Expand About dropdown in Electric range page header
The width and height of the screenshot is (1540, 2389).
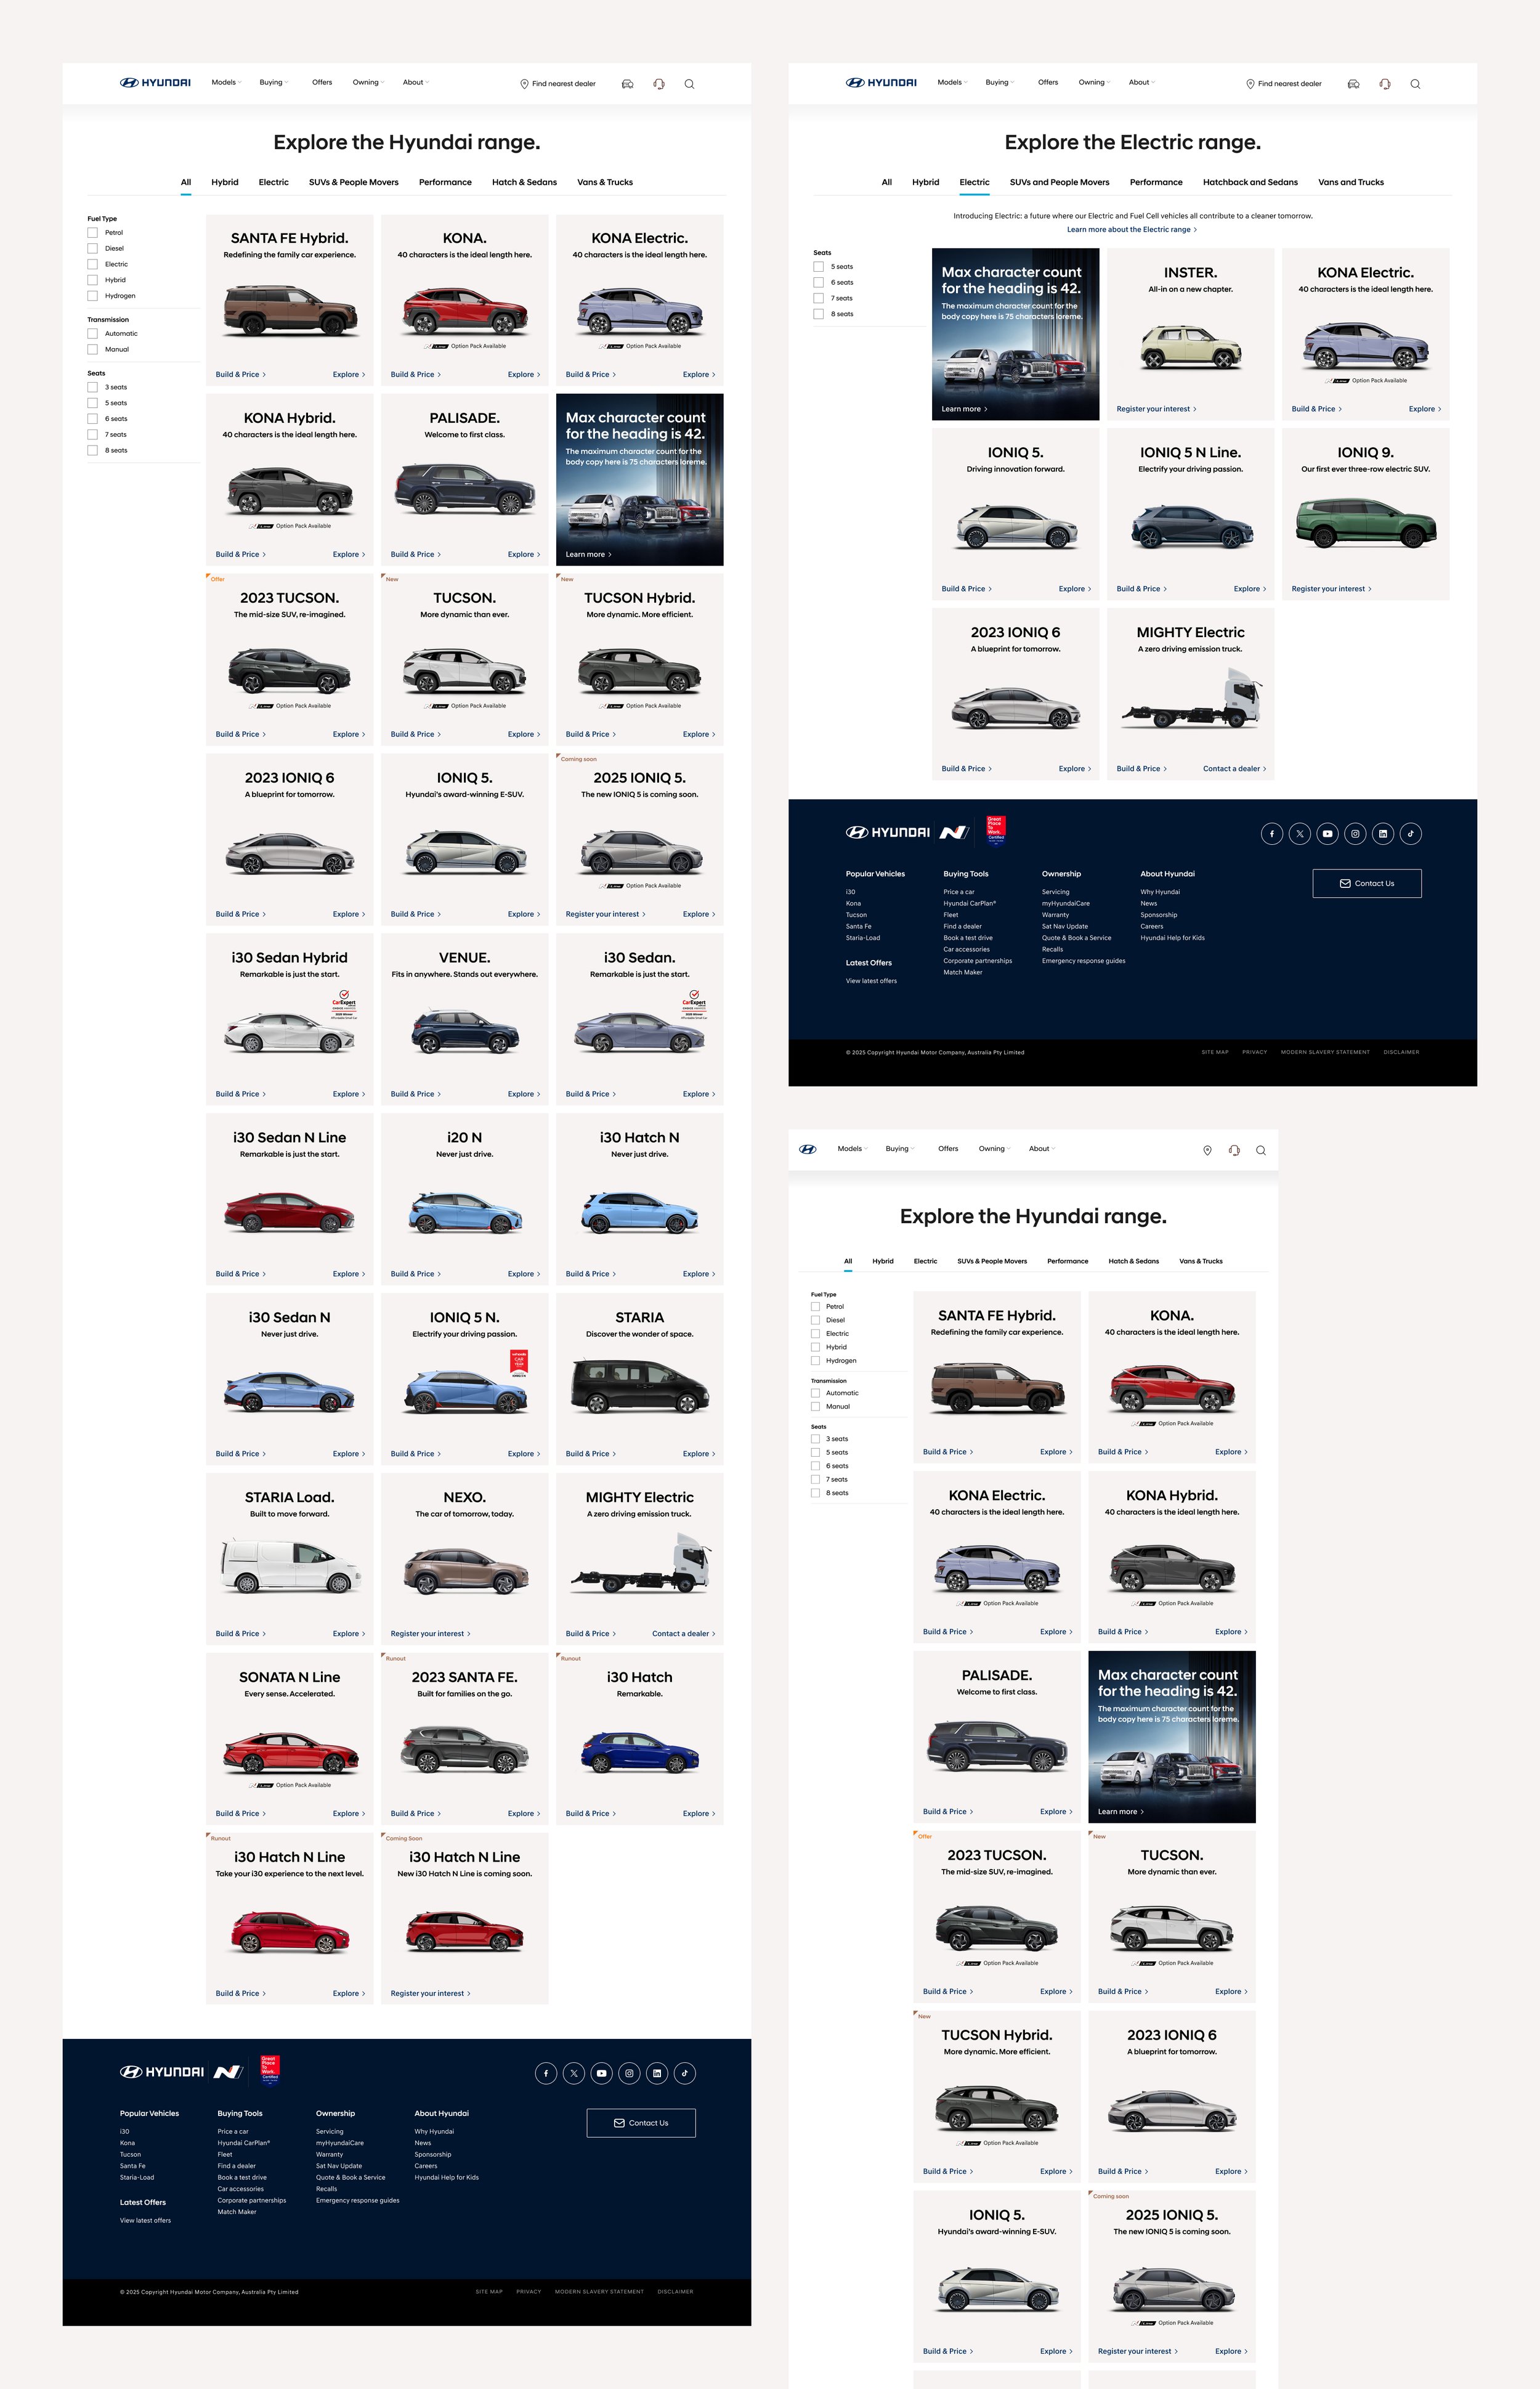coord(1142,83)
